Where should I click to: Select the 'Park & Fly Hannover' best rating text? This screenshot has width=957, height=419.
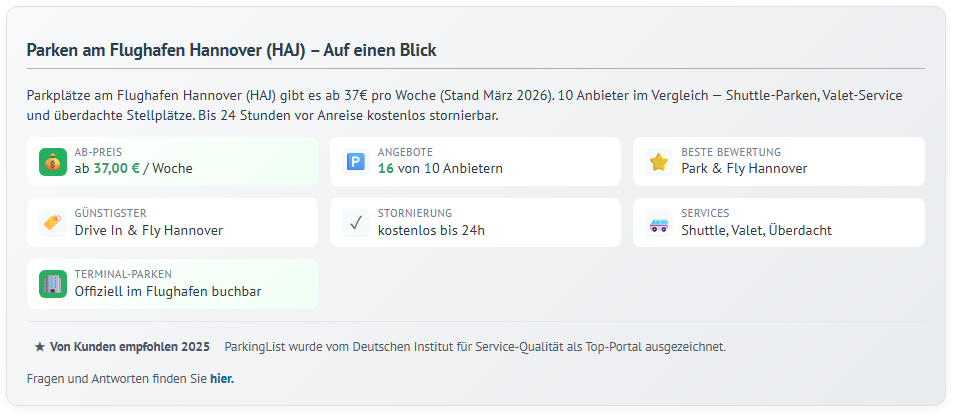coord(744,168)
